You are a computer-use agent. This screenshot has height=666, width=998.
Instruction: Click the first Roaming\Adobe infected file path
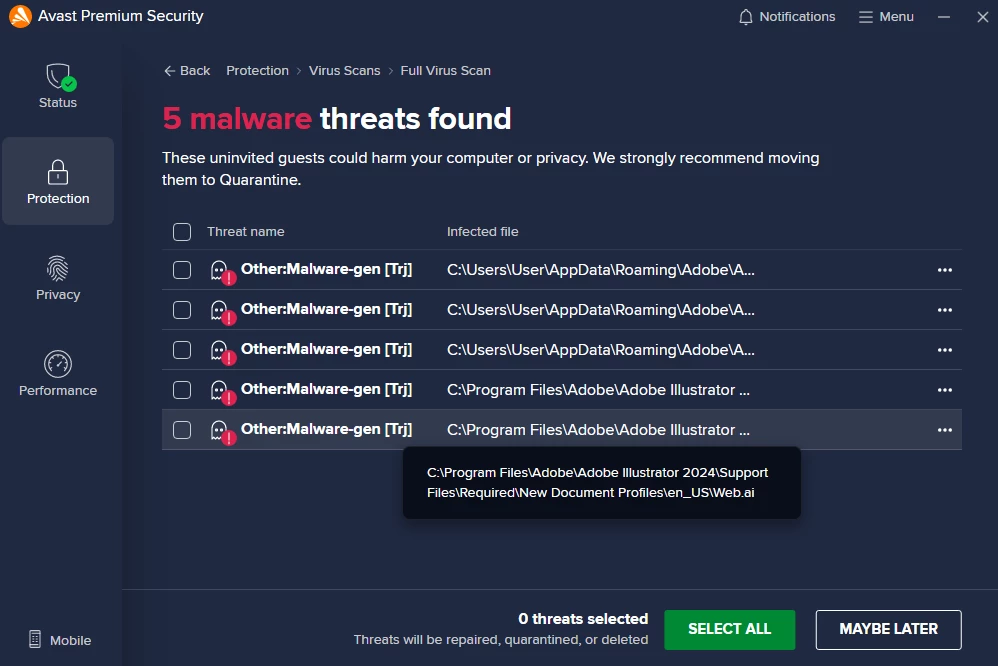point(600,270)
